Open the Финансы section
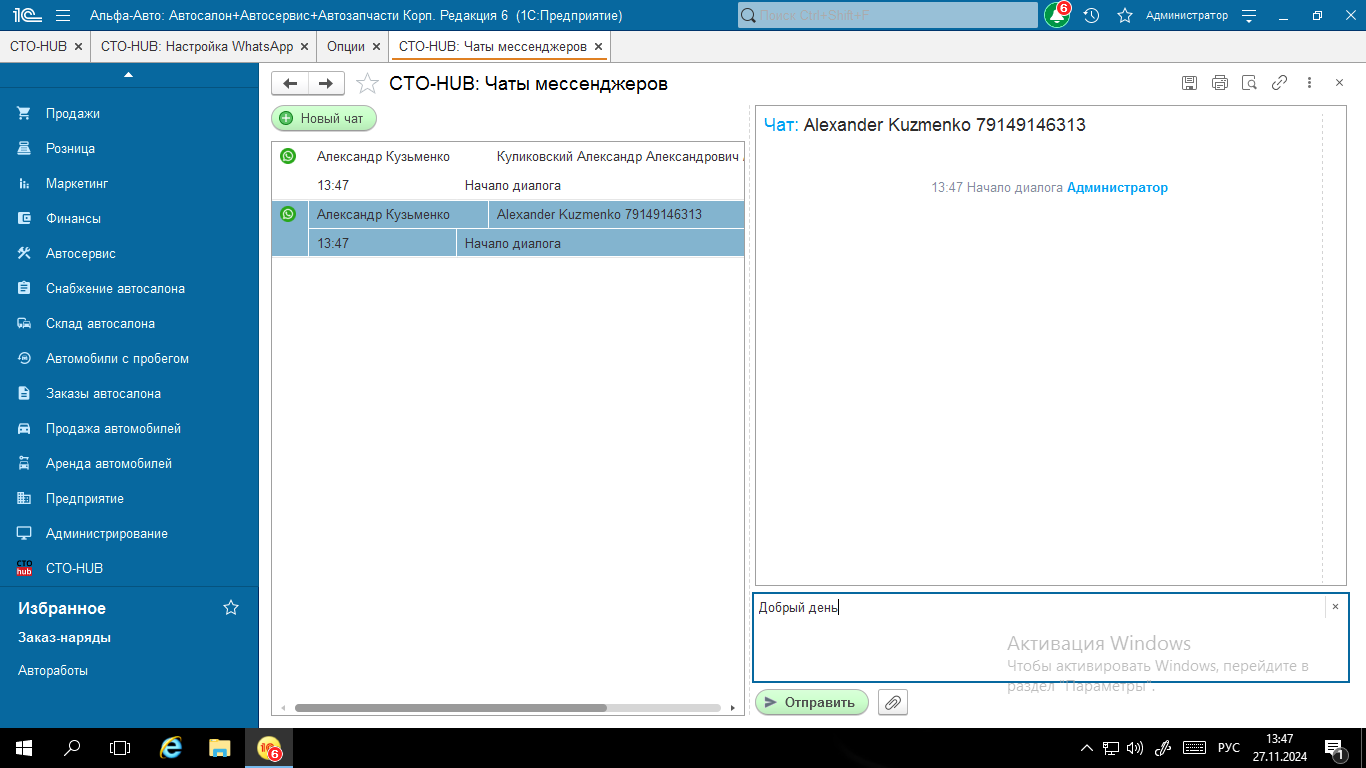1366x768 pixels. [x=129, y=219]
